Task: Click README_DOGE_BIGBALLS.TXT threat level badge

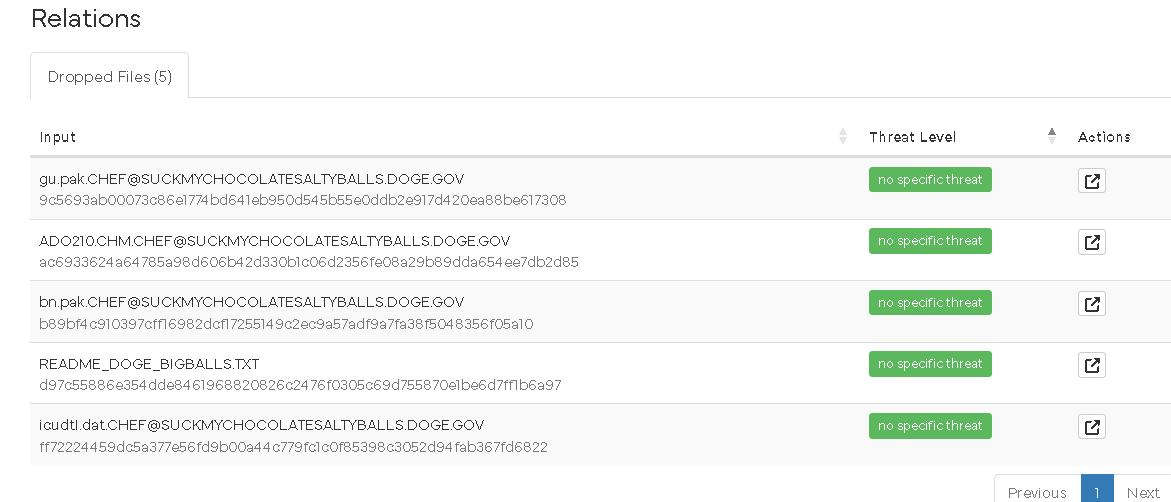Action: [x=930, y=364]
